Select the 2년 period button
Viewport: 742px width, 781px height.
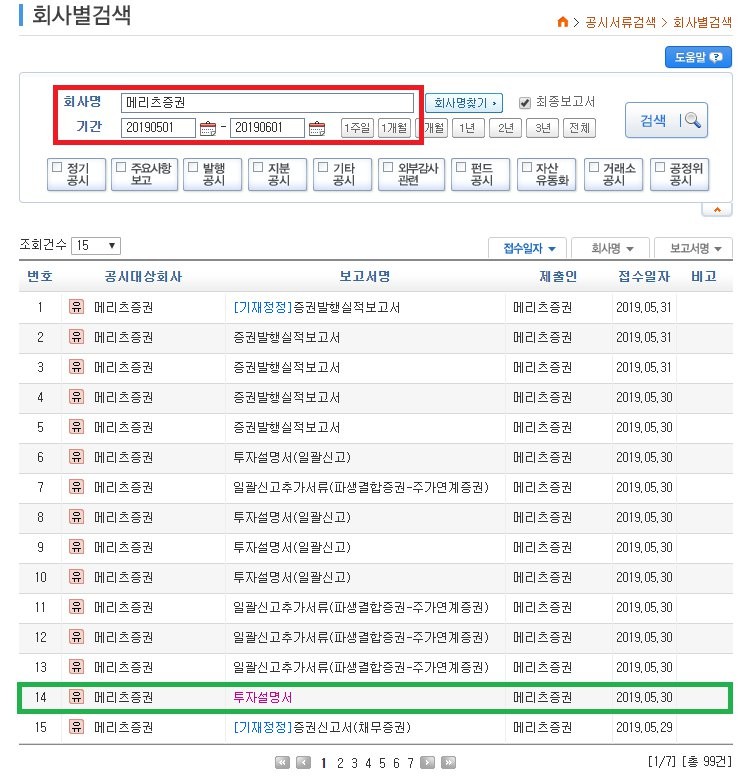(505, 128)
